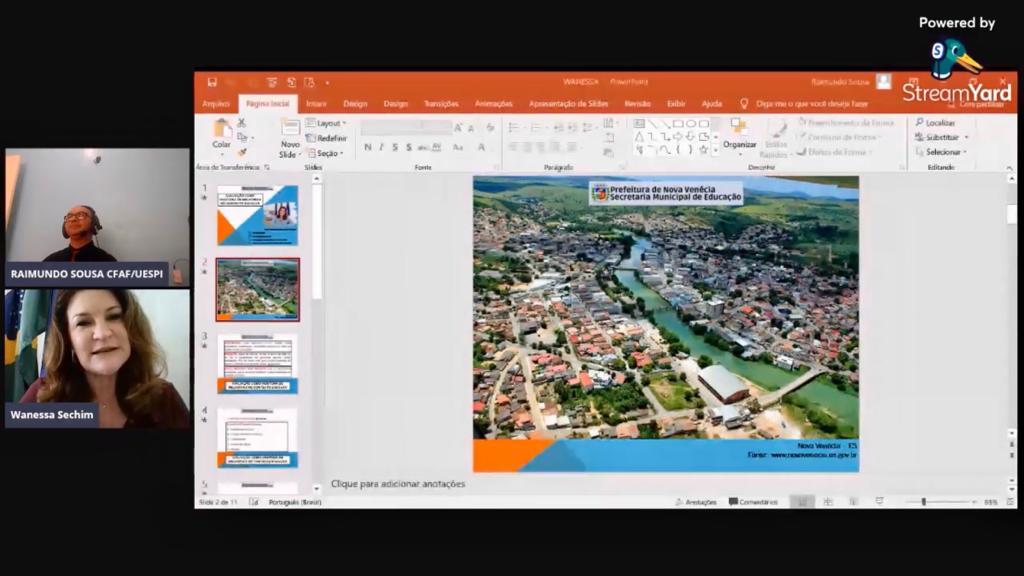Click the 'Português (Brasil)' language indicator
The height and width of the screenshot is (576, 1024).
pyautogui.click(x=295, y=502)
